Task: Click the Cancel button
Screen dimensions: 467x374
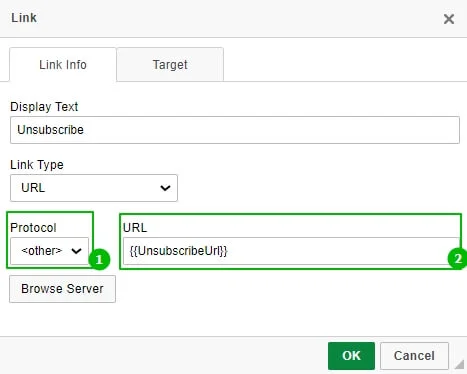Action: [x=414, y=356]
